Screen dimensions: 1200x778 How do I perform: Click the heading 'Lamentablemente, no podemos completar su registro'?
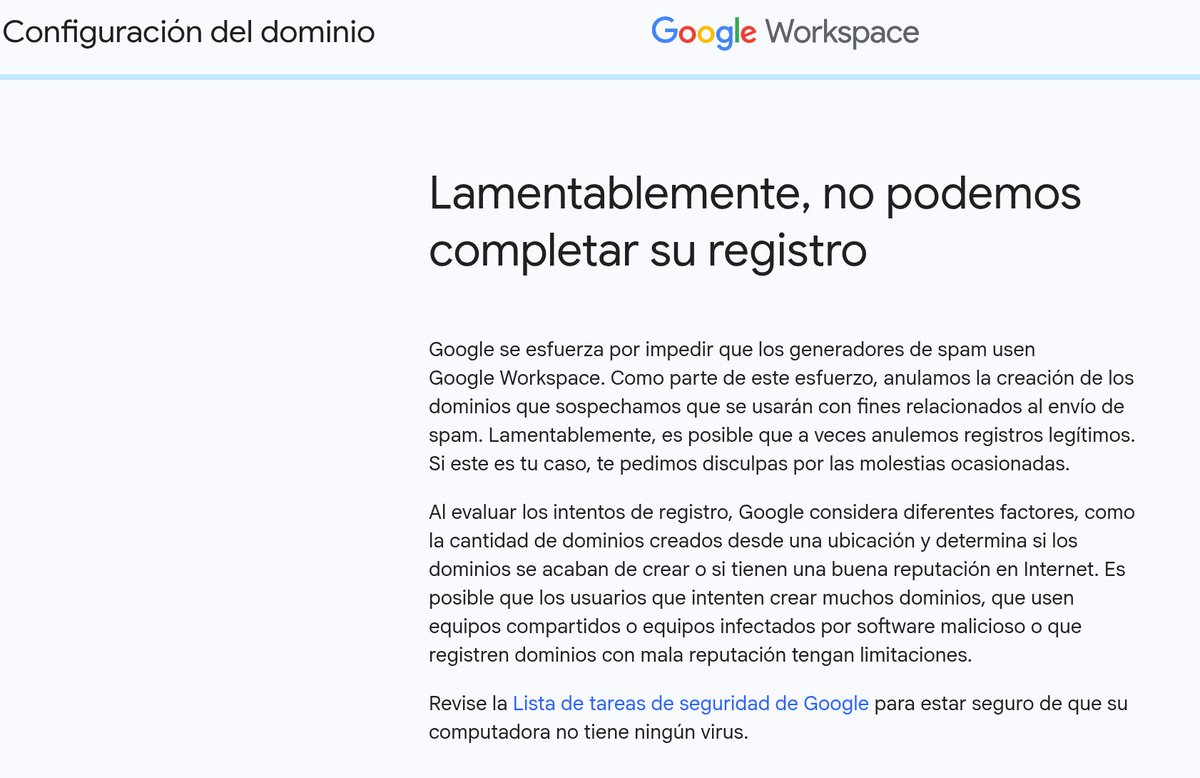coord(755,222)
